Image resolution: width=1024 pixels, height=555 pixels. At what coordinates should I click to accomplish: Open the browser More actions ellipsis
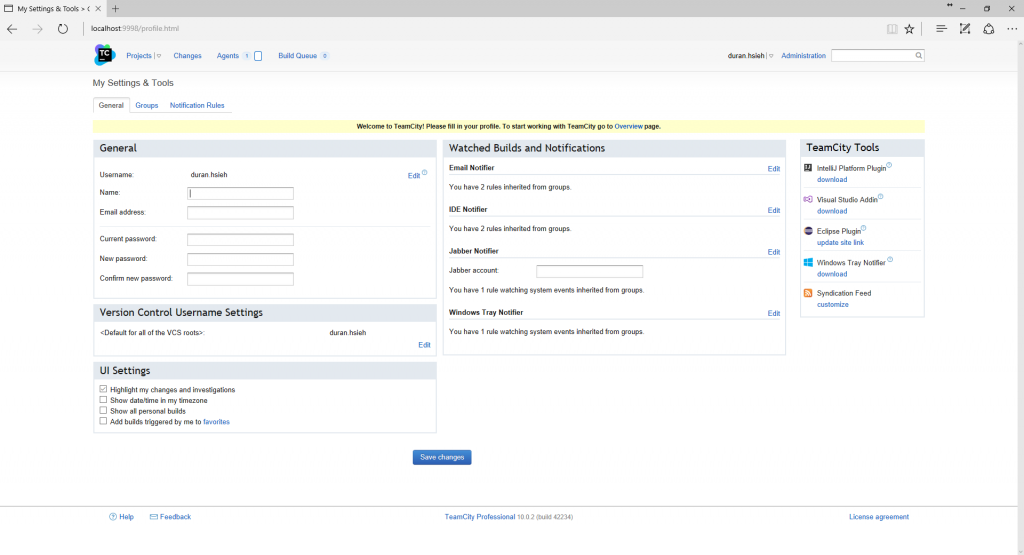[x=1012, y=29]
